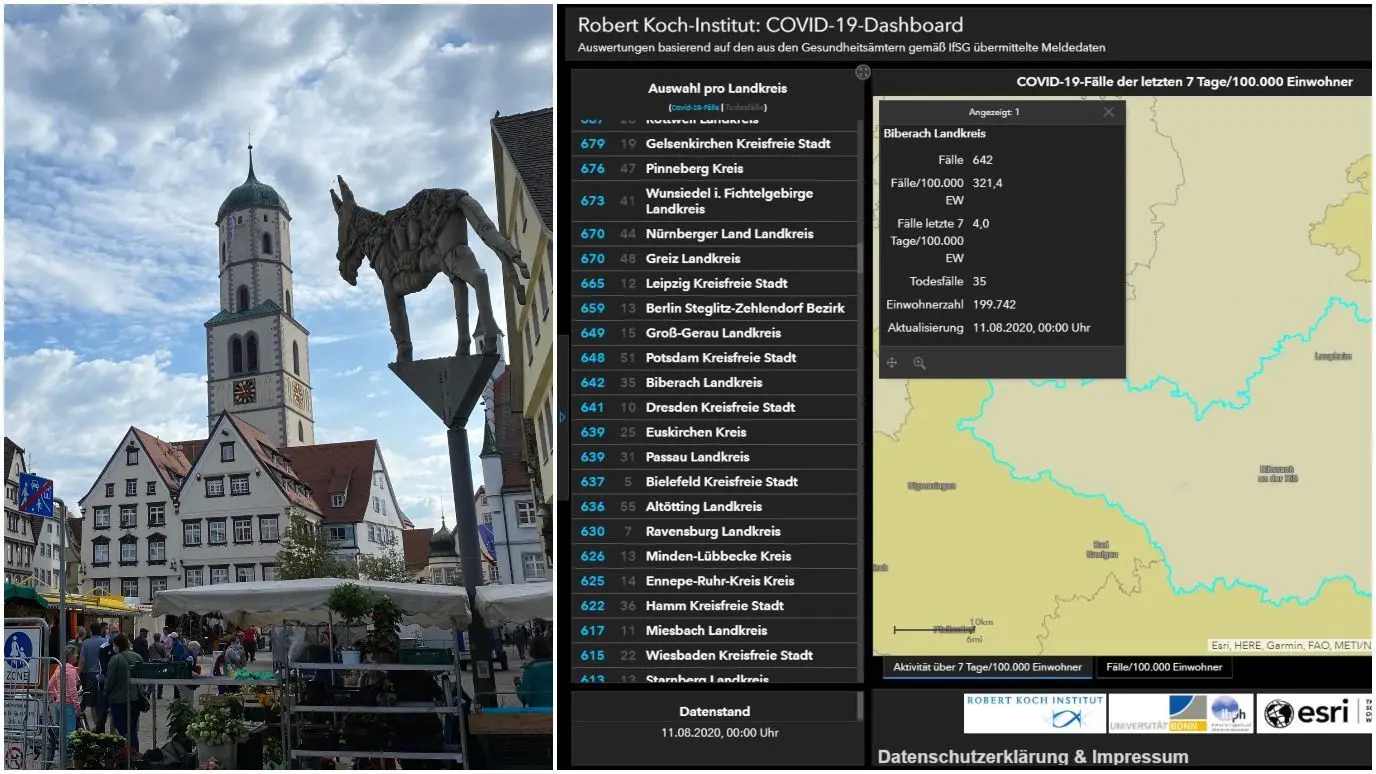Click the Robert Koch Institut logo
1376x774 pixels.
pos(1034,713)
